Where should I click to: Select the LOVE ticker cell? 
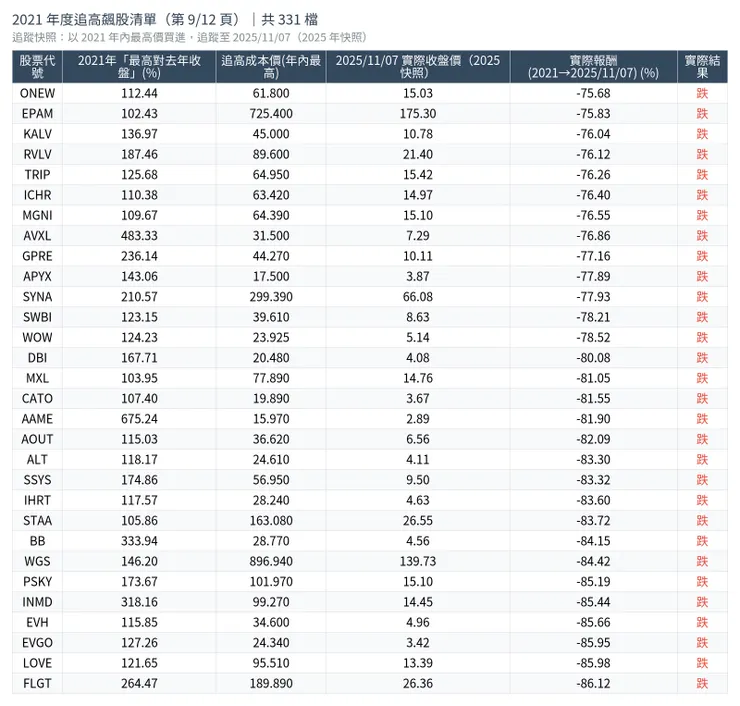[37, 663]
